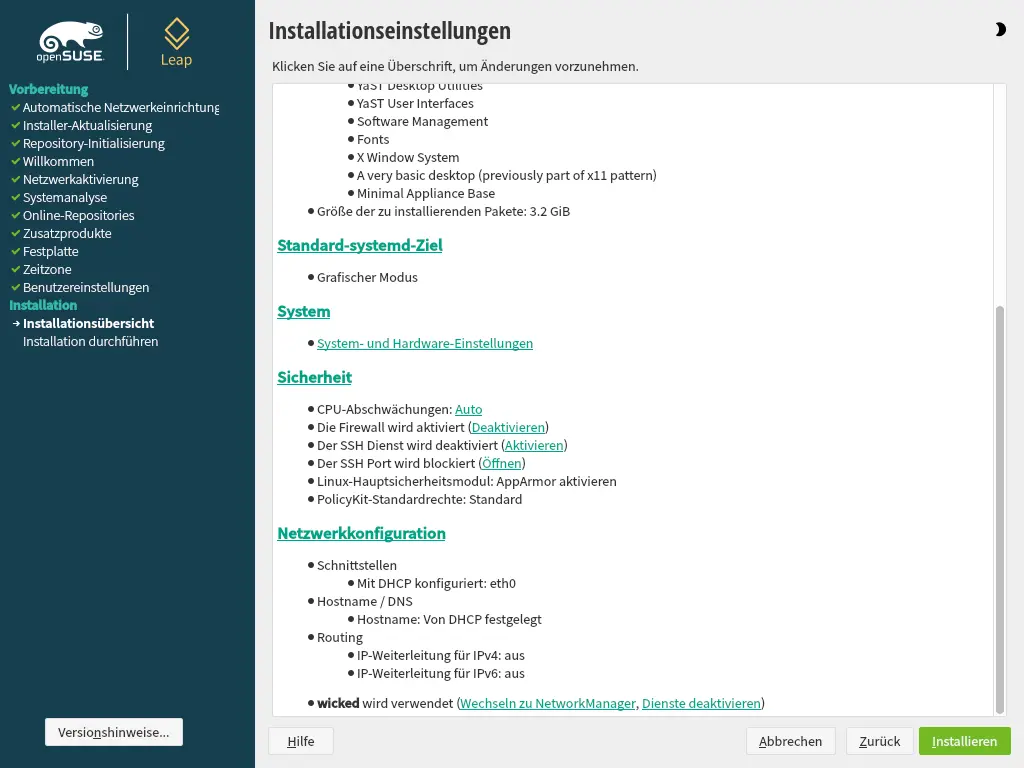The image size is (1024, 768).
Task: Open the Standard-systemd-Ziel heading
Action: tap(359, 245)
